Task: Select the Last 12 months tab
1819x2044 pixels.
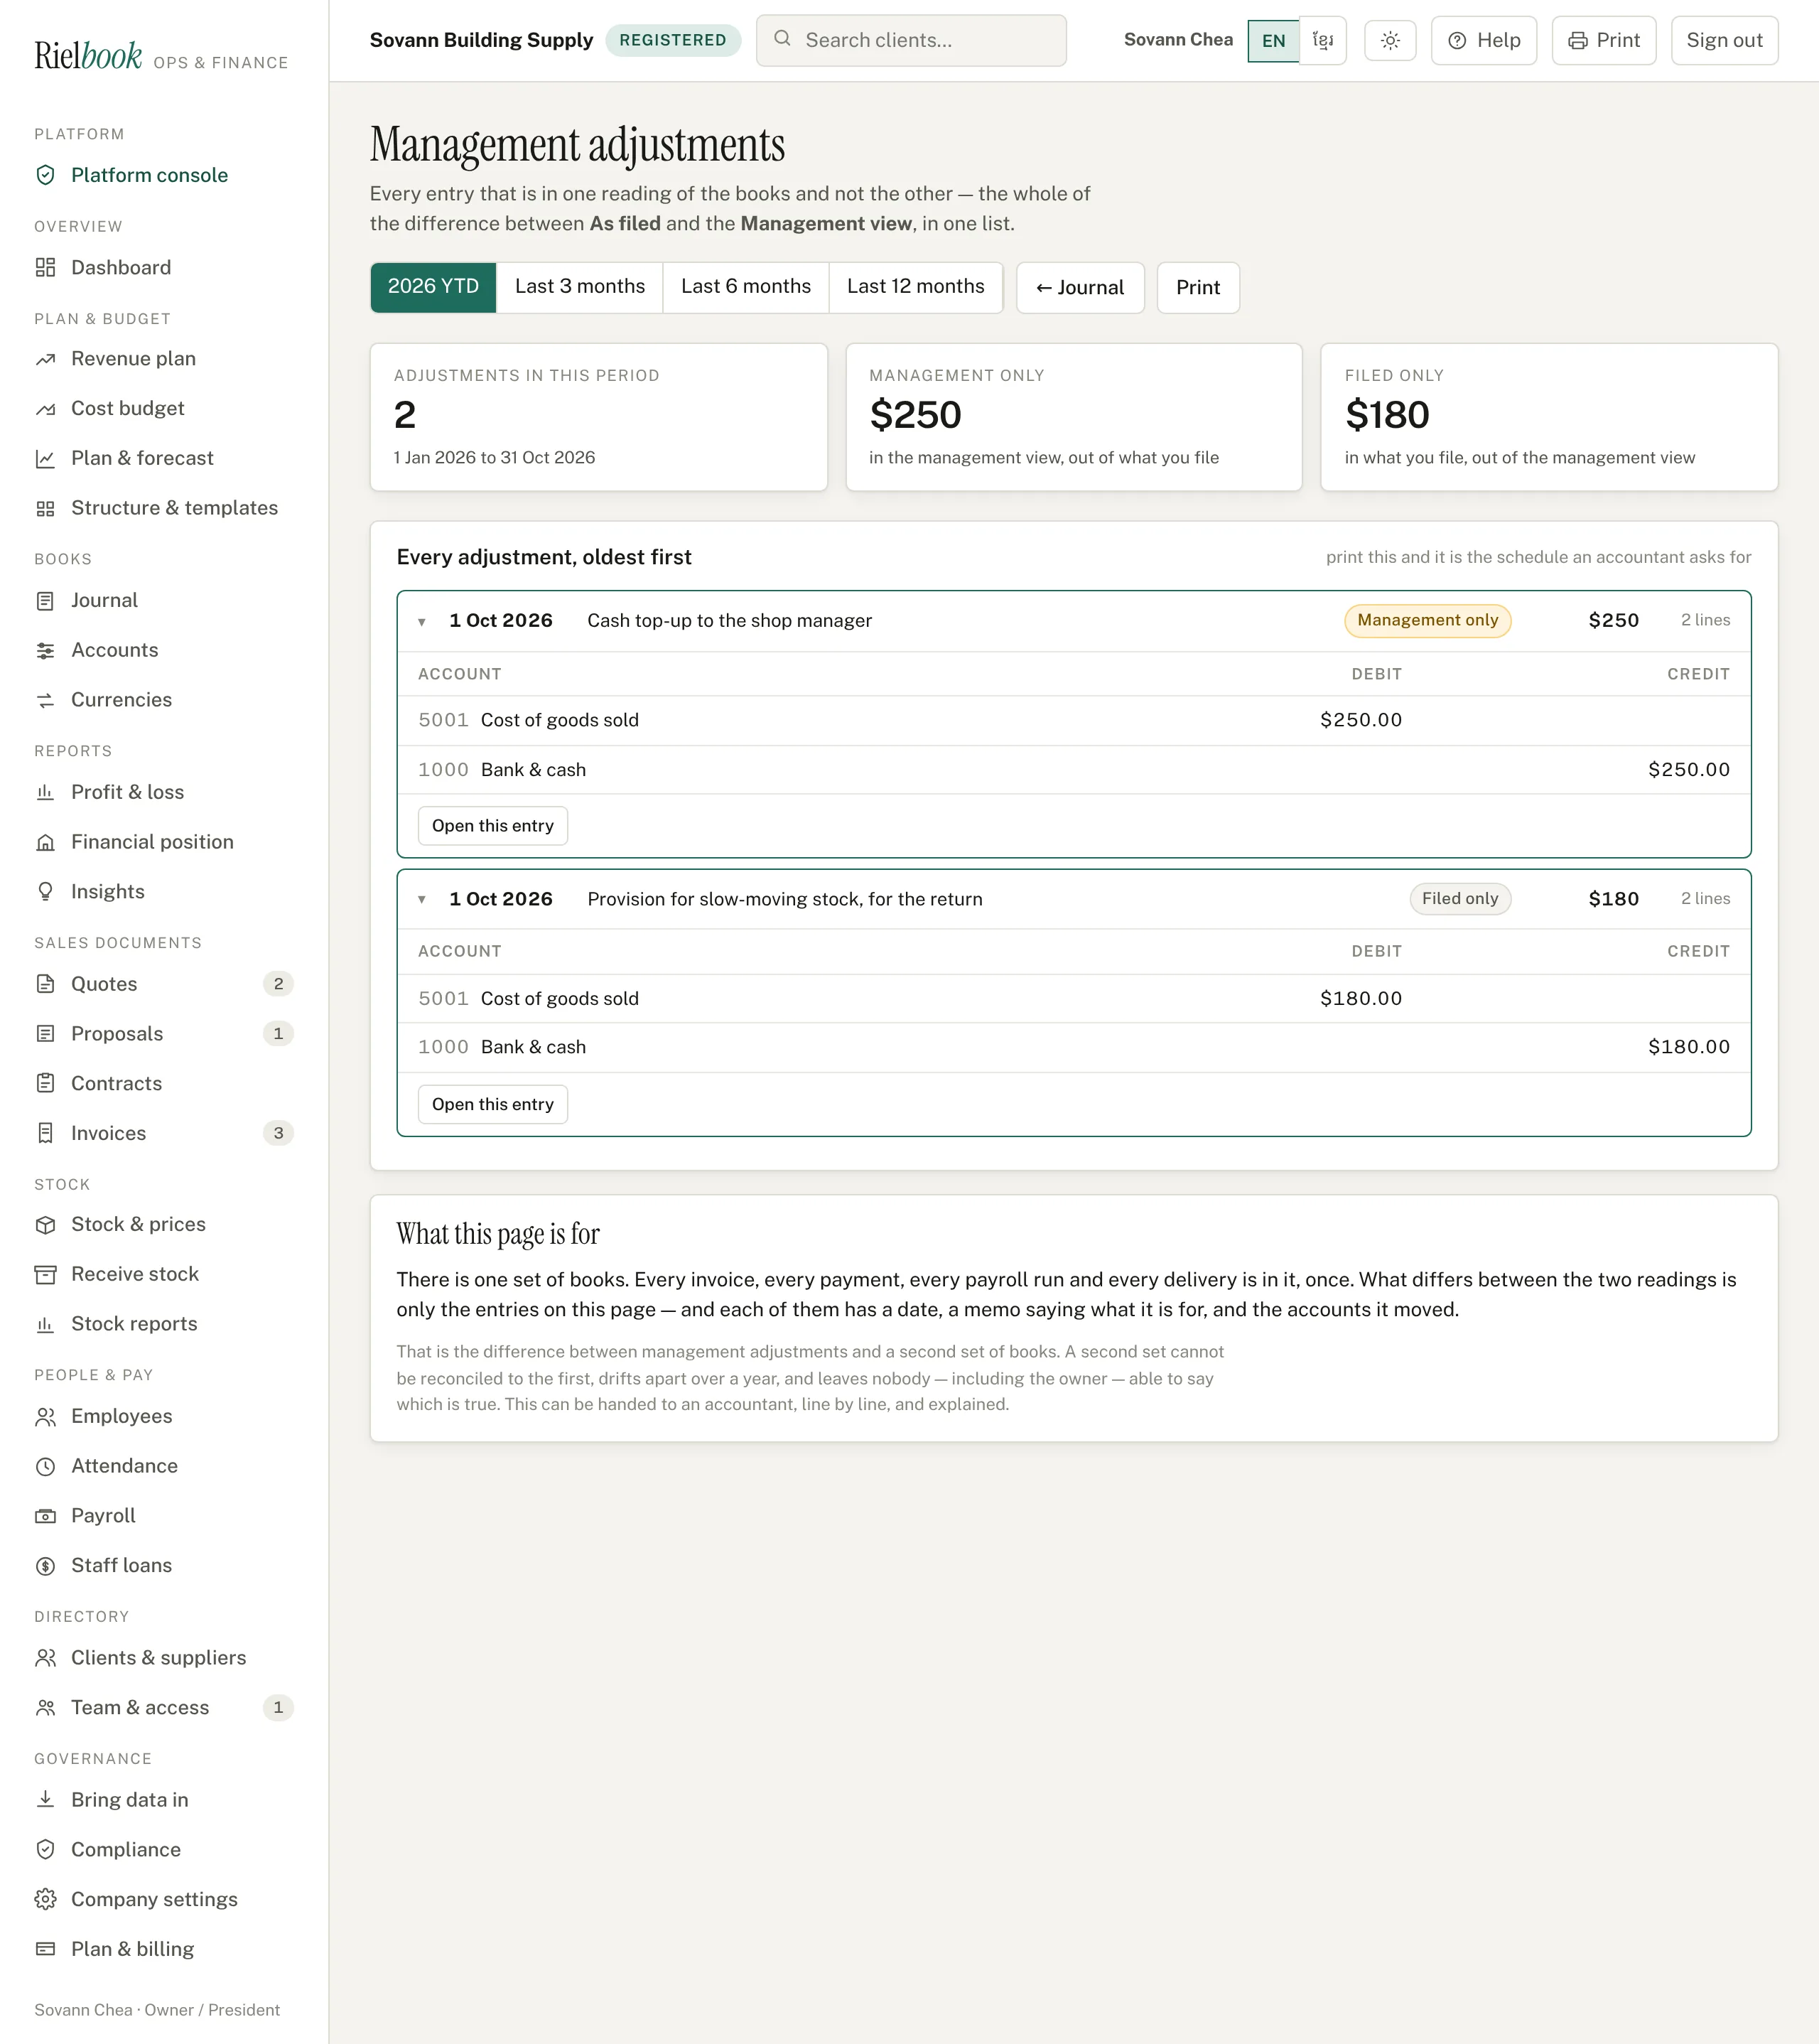Action: pos(916,287)
